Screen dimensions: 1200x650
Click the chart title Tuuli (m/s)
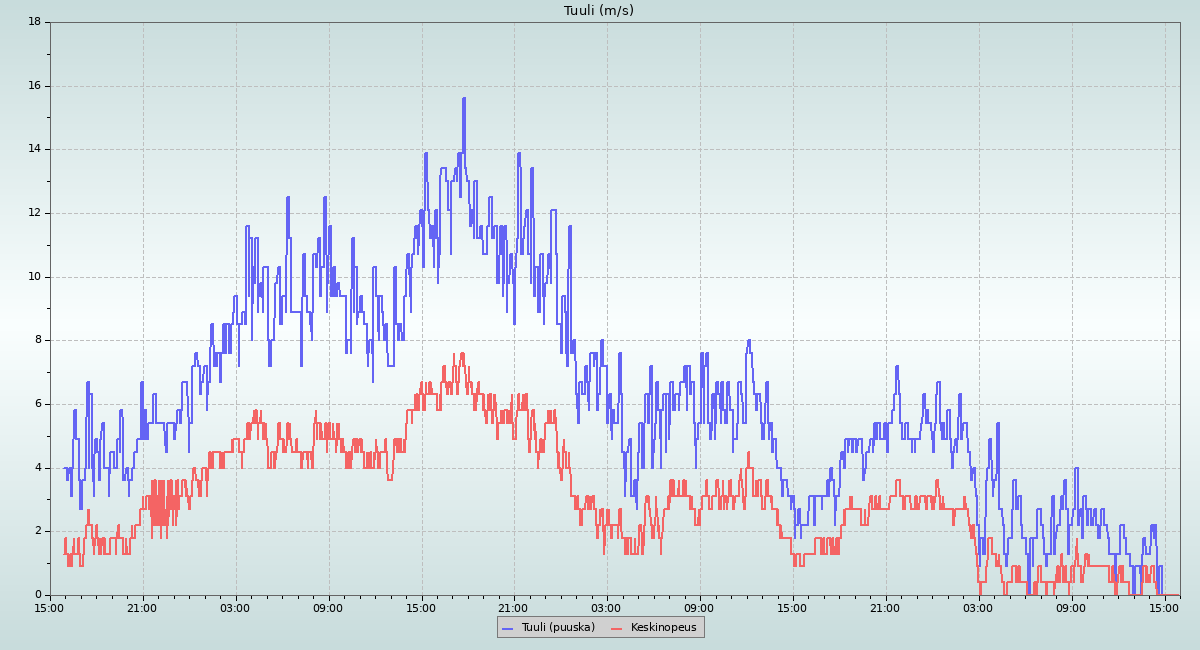[x=598, y=11]
